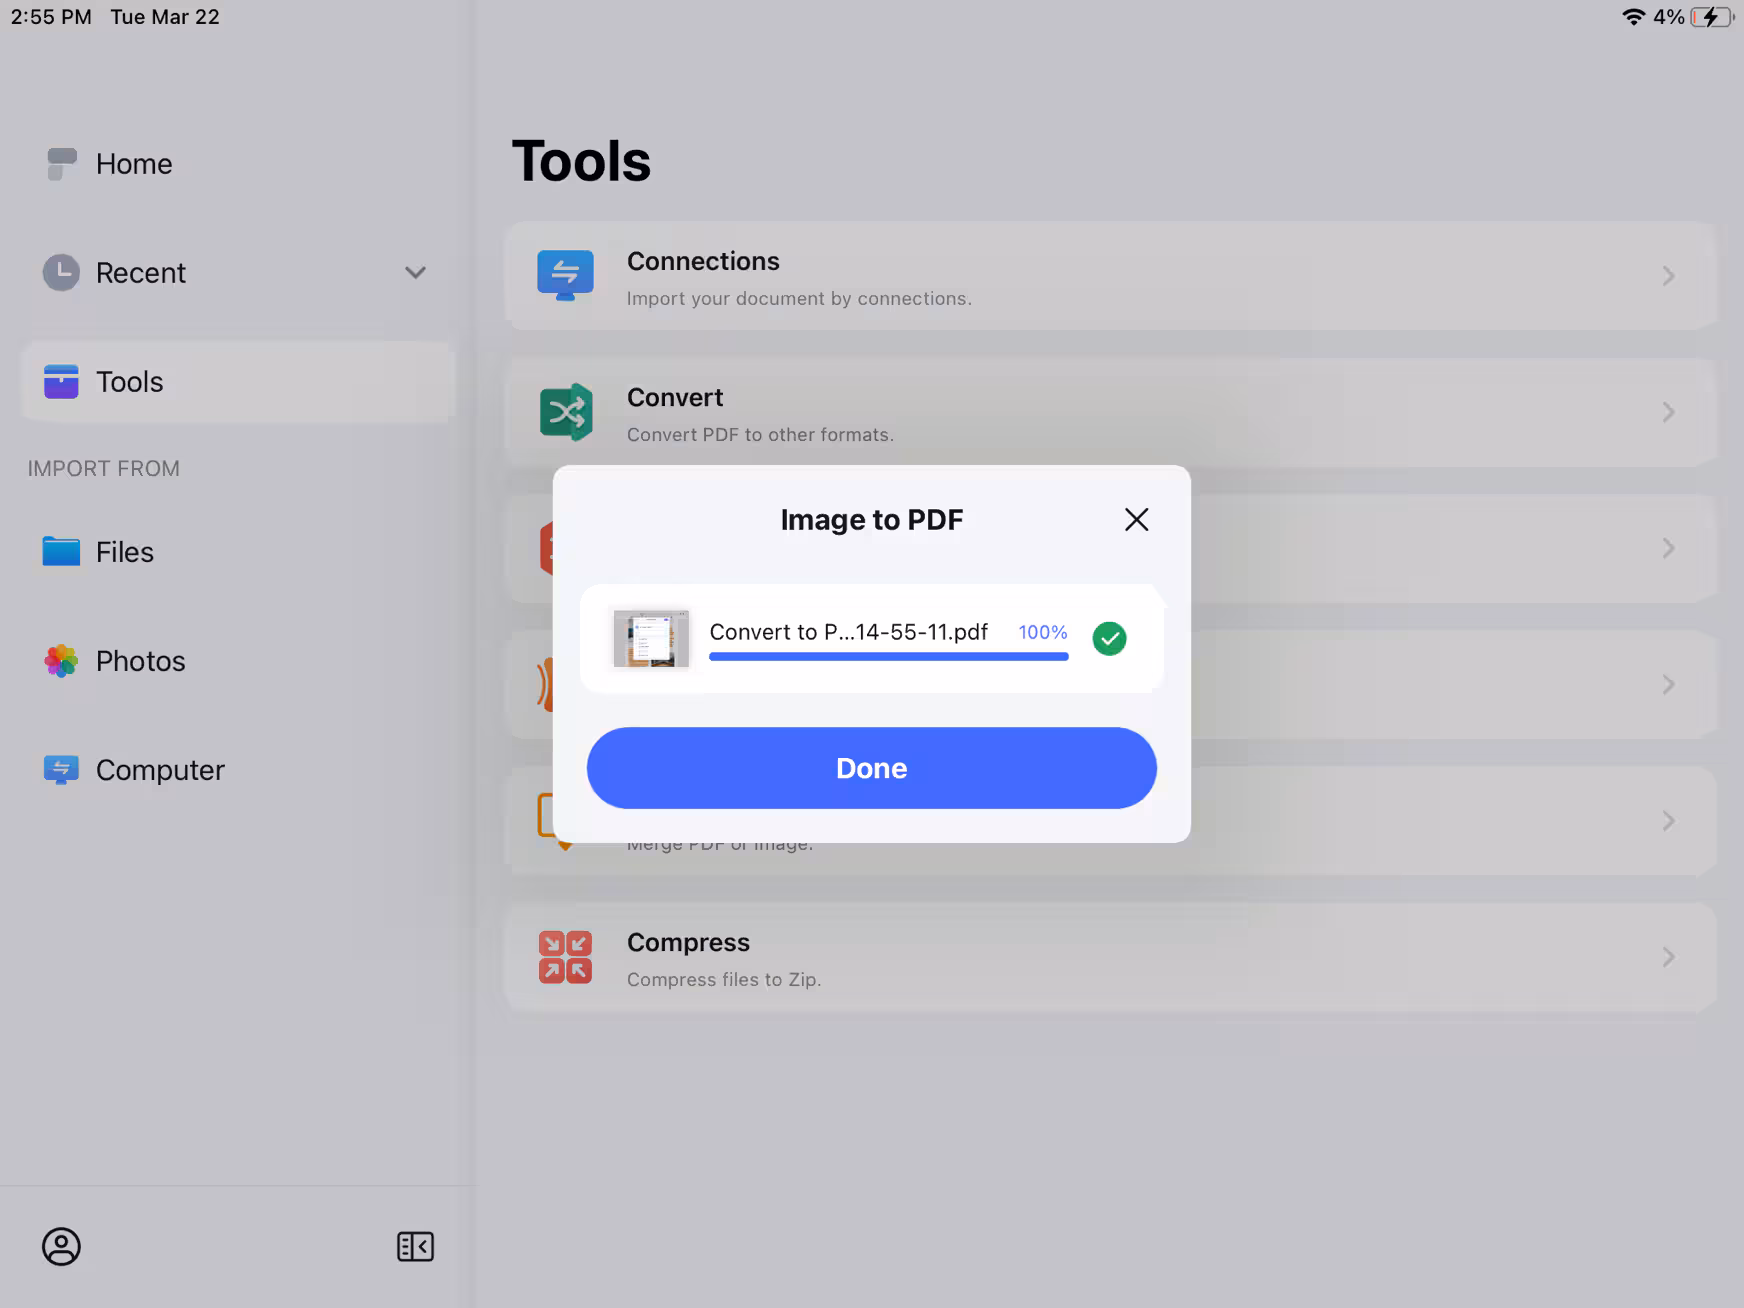
Task: Click the Done button
Action: point(871,768)
